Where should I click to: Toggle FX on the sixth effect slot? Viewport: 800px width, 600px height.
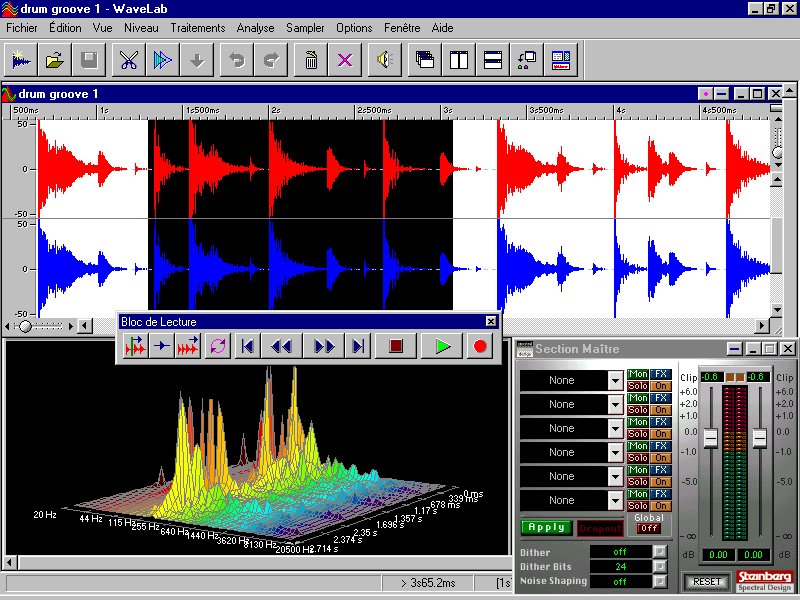[x=661, y=494]
